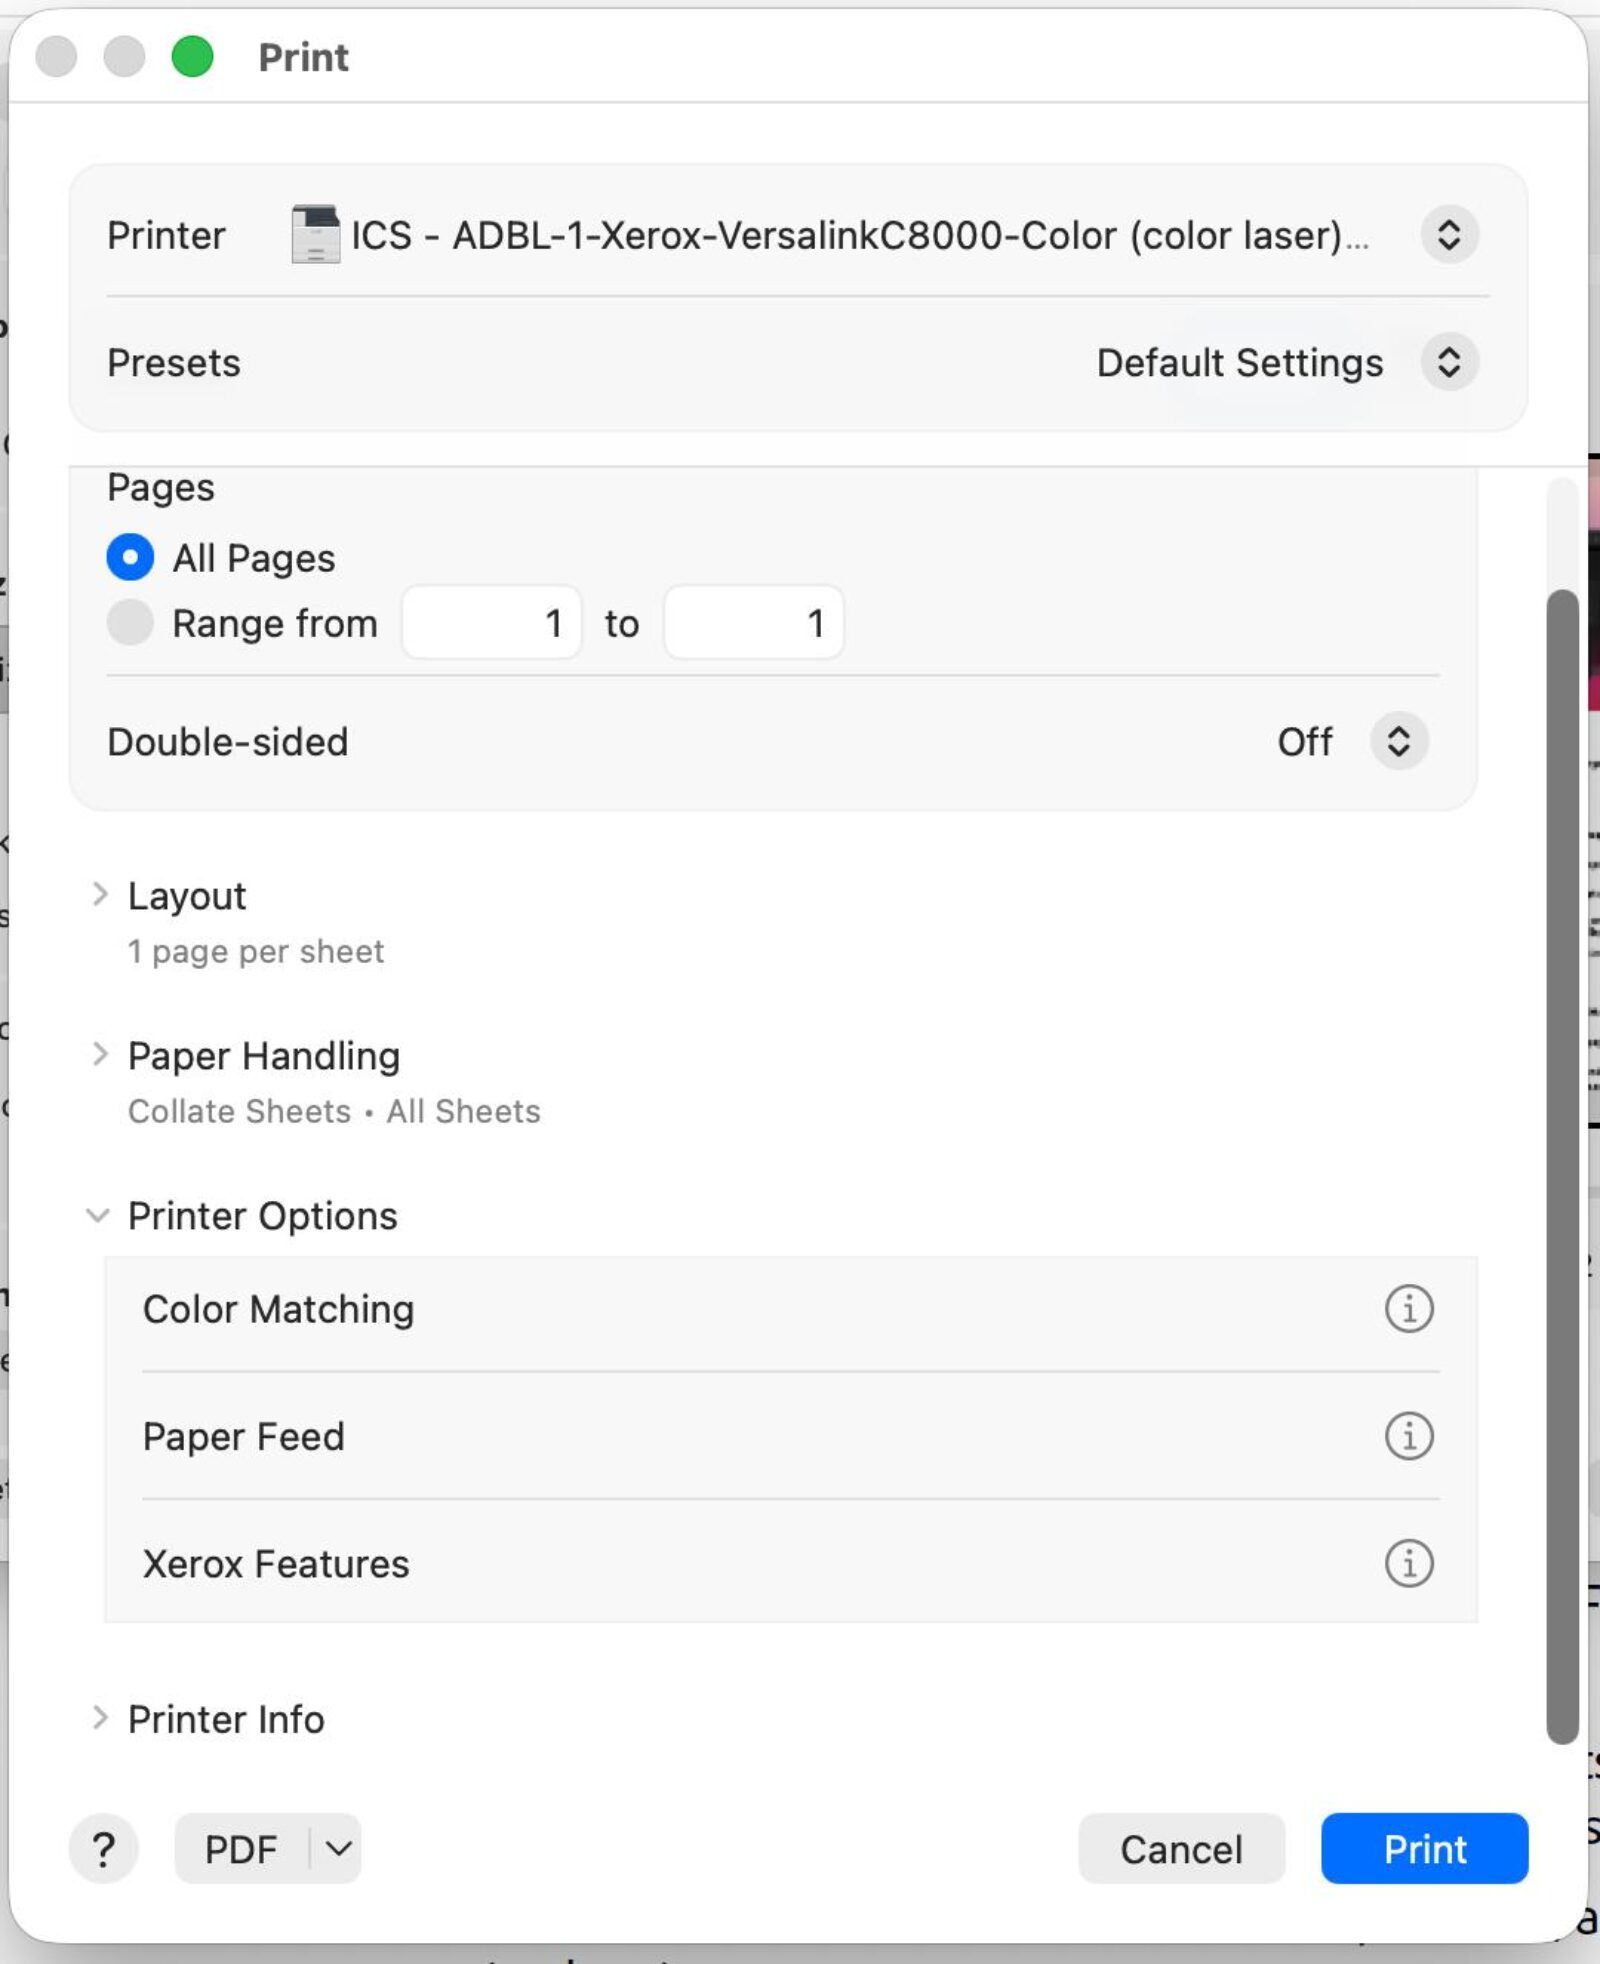
Task: Open PDF options dropdown arrow
Action: click(x=338, y=1849)
